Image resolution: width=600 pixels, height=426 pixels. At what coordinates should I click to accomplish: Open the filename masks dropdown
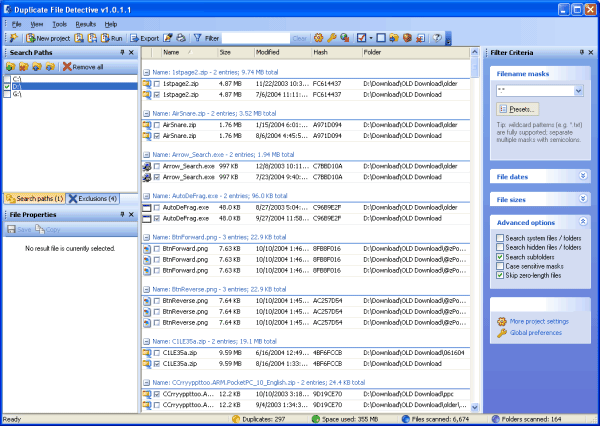(577, 91)
